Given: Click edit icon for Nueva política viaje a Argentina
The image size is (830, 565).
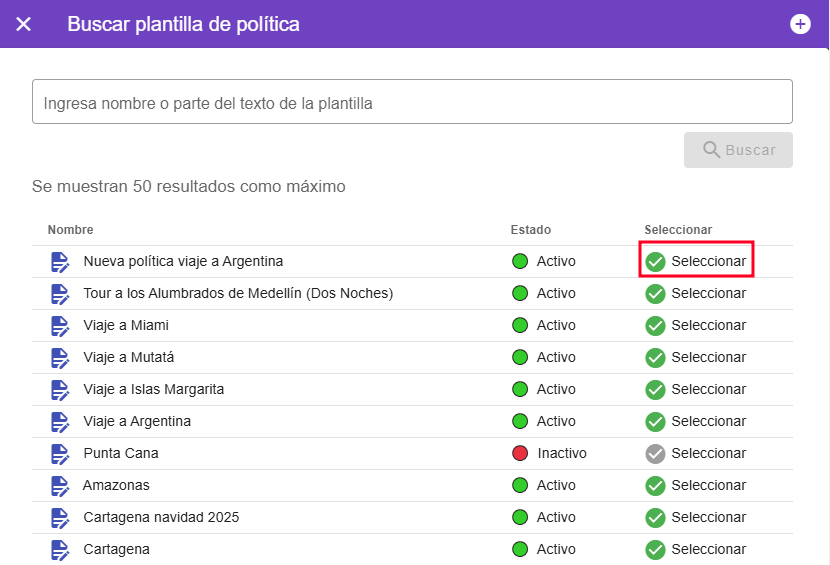Looking at the screenshot, I should (60, 261).
